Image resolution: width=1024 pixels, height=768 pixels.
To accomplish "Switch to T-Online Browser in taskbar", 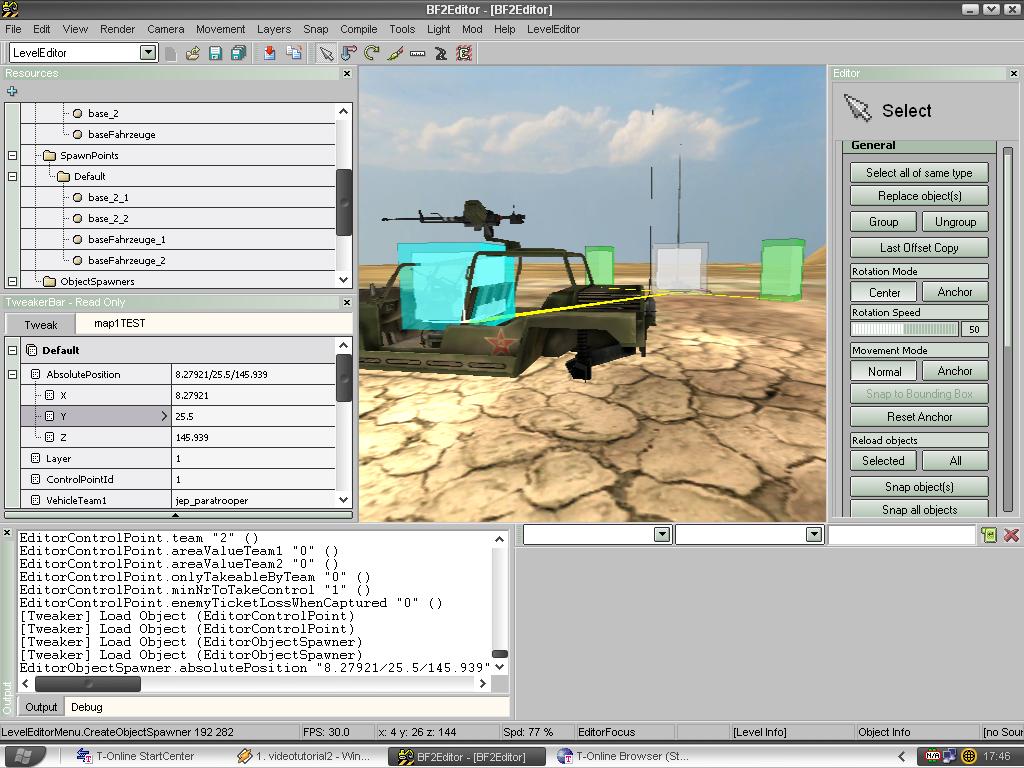I will [622, 756].
